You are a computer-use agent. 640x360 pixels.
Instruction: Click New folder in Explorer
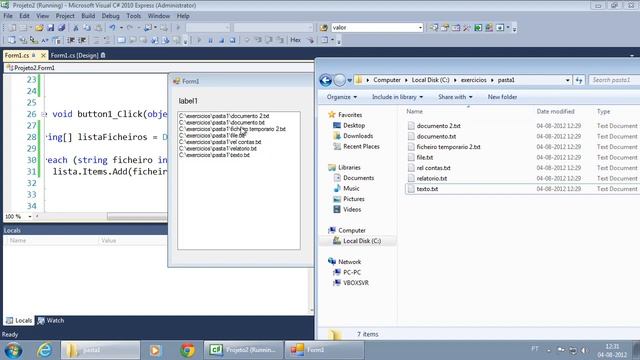pyautogui.click(x=502, y=97)
